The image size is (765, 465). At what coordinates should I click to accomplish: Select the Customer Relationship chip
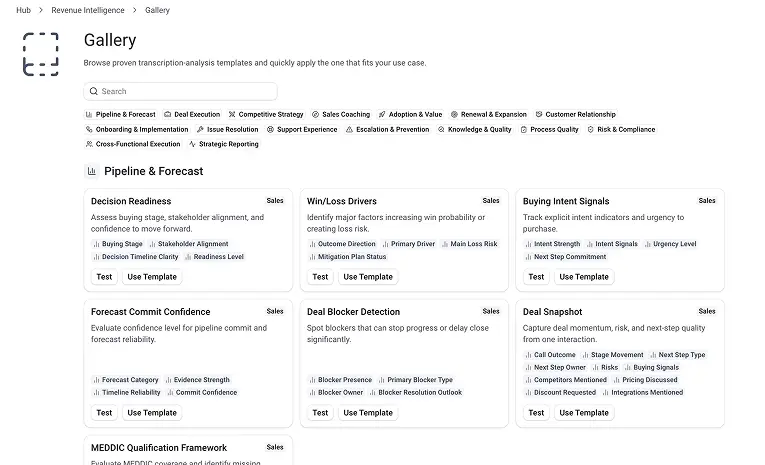point(576,114)
